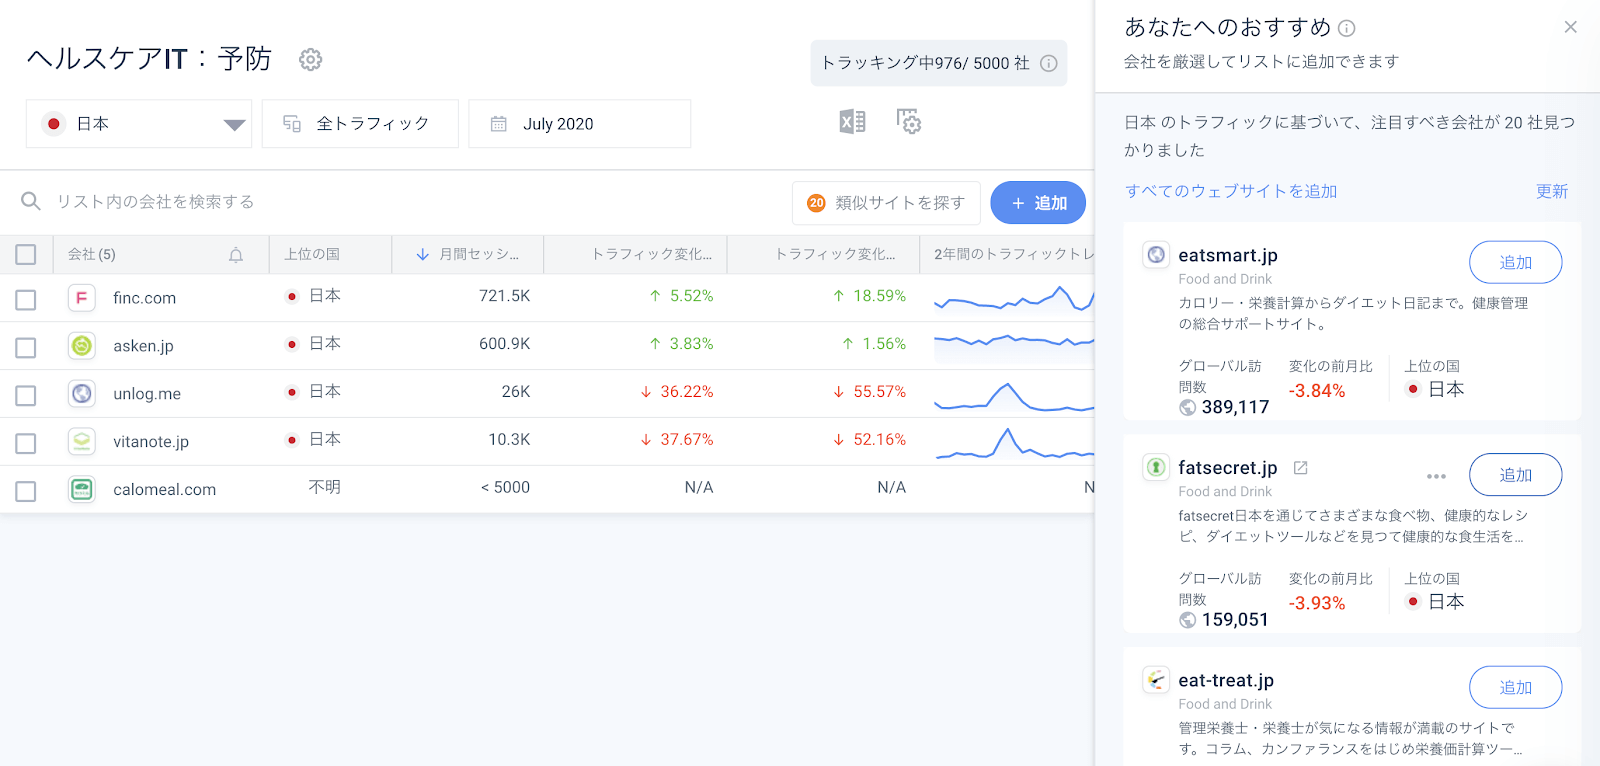Click 36.22% decrease for unlog.me
Viewport: 1600px width, 766px height.
tap(677, 392)
